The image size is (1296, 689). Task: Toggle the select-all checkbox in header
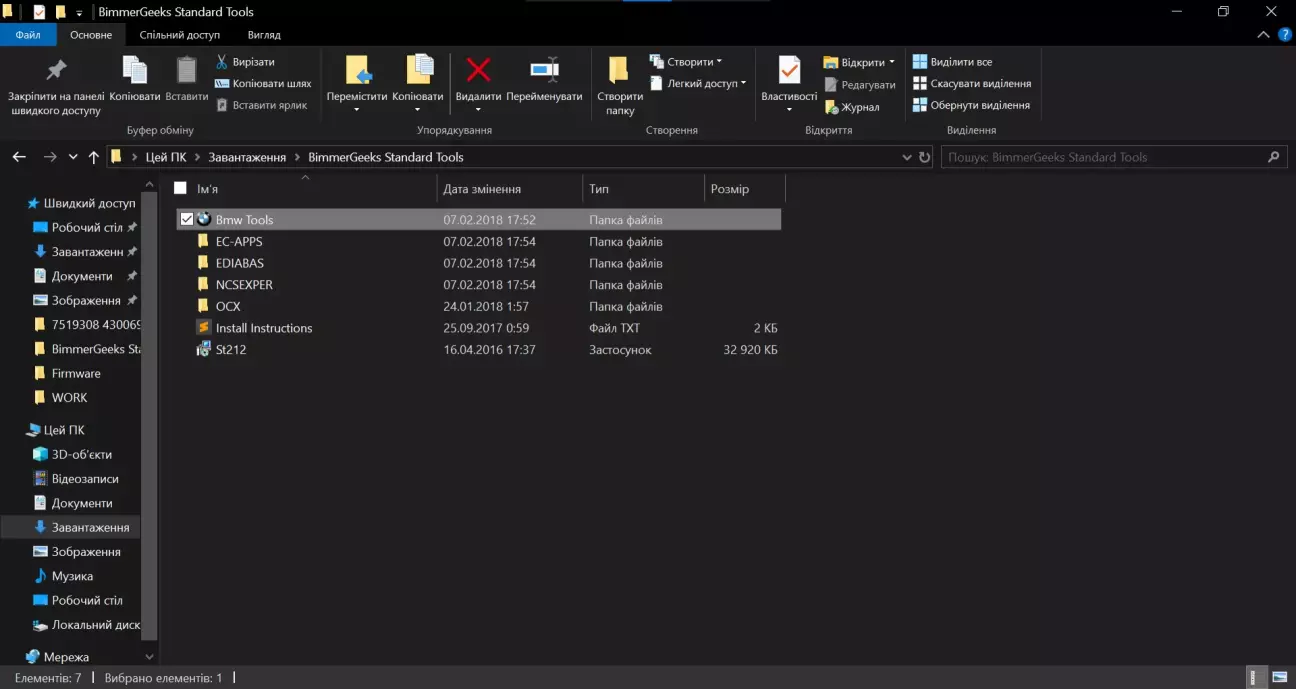click(x=180, y=188)
